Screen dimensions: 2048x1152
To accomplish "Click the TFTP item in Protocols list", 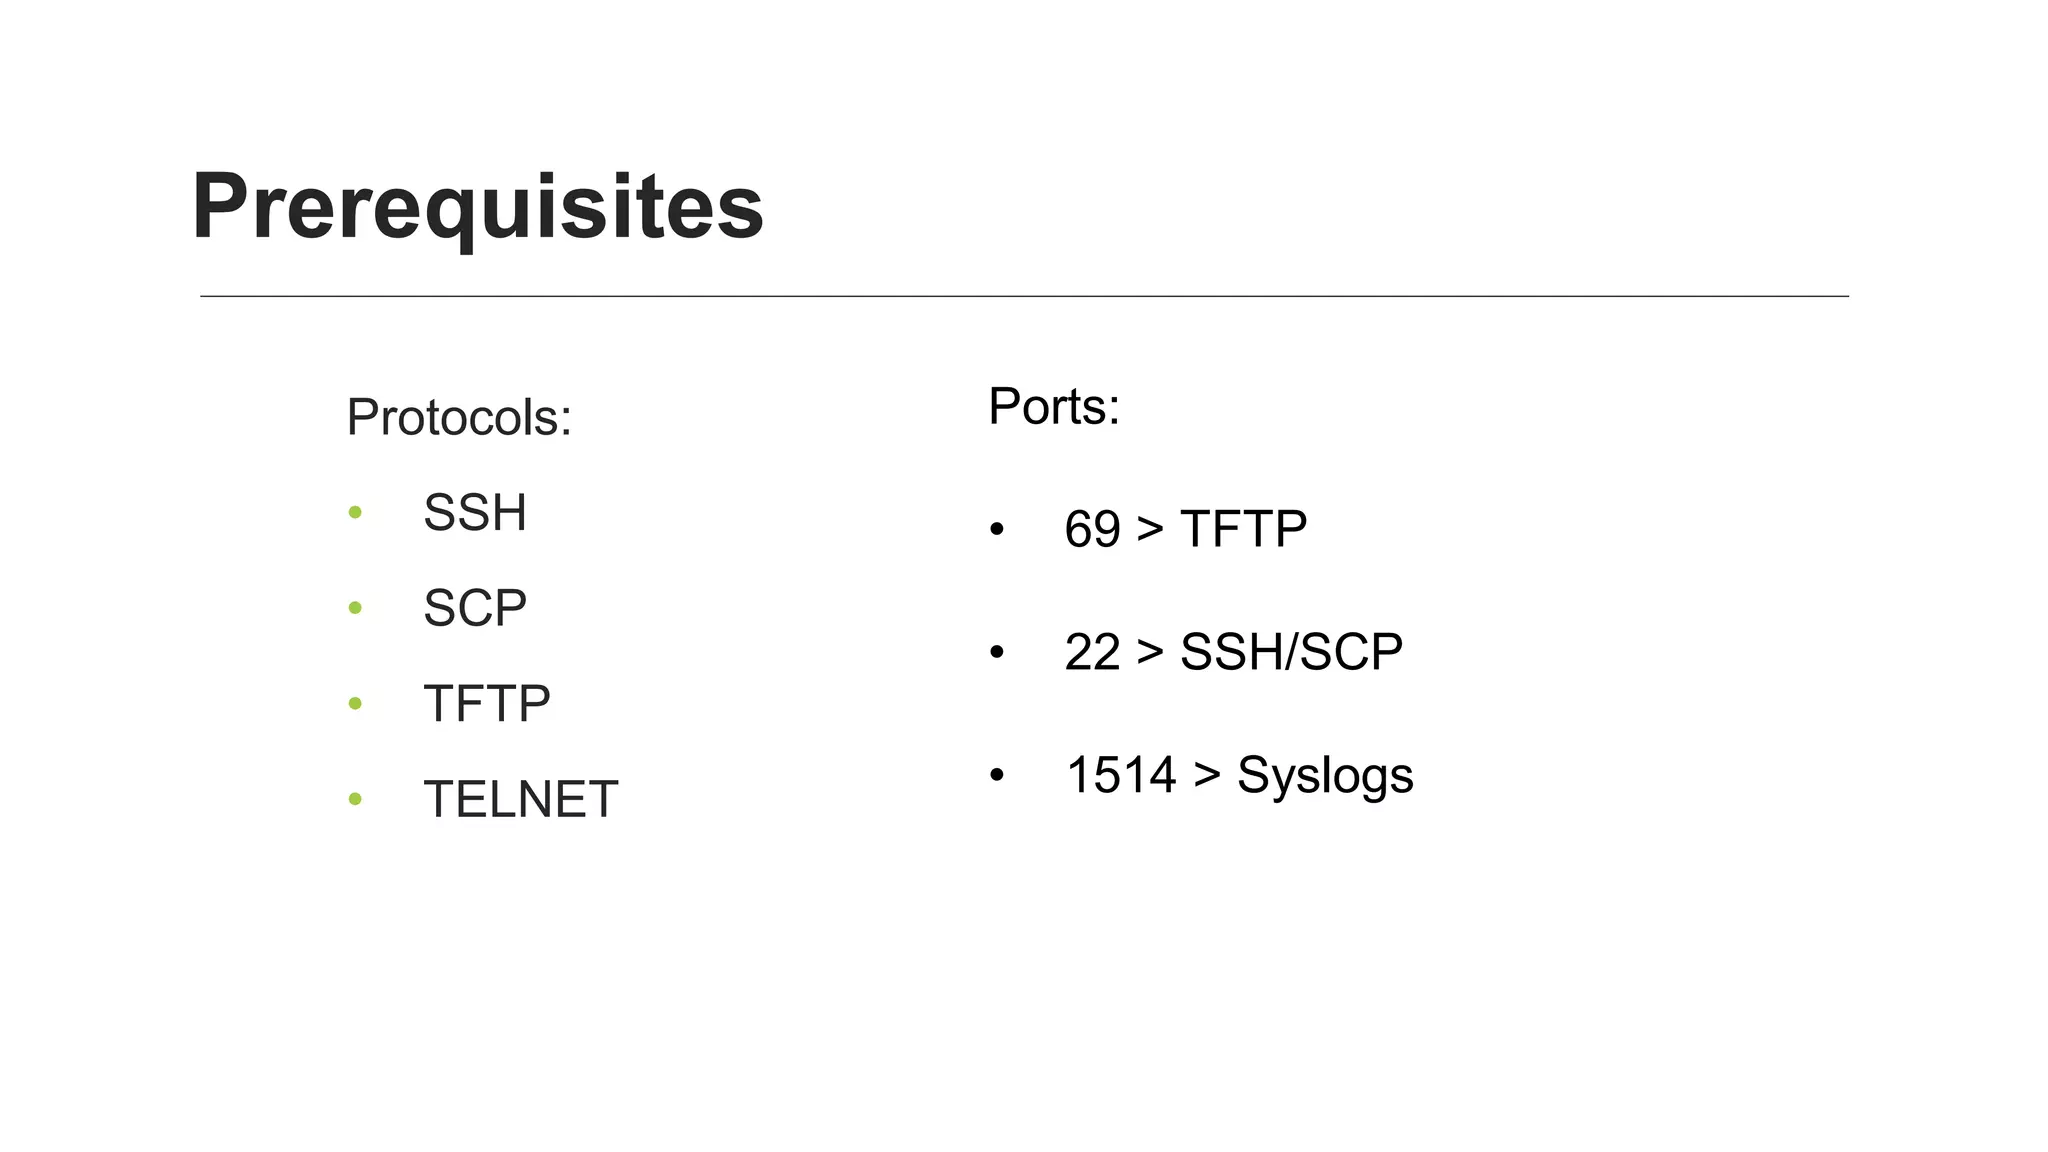I will pyautogui.click(x=486, y=704).
